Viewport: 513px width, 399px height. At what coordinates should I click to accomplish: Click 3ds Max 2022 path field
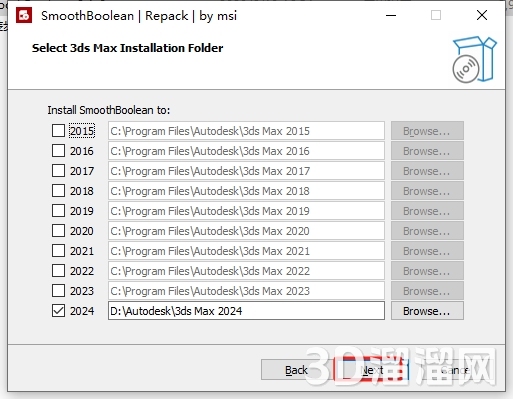[x=246, y=271]
